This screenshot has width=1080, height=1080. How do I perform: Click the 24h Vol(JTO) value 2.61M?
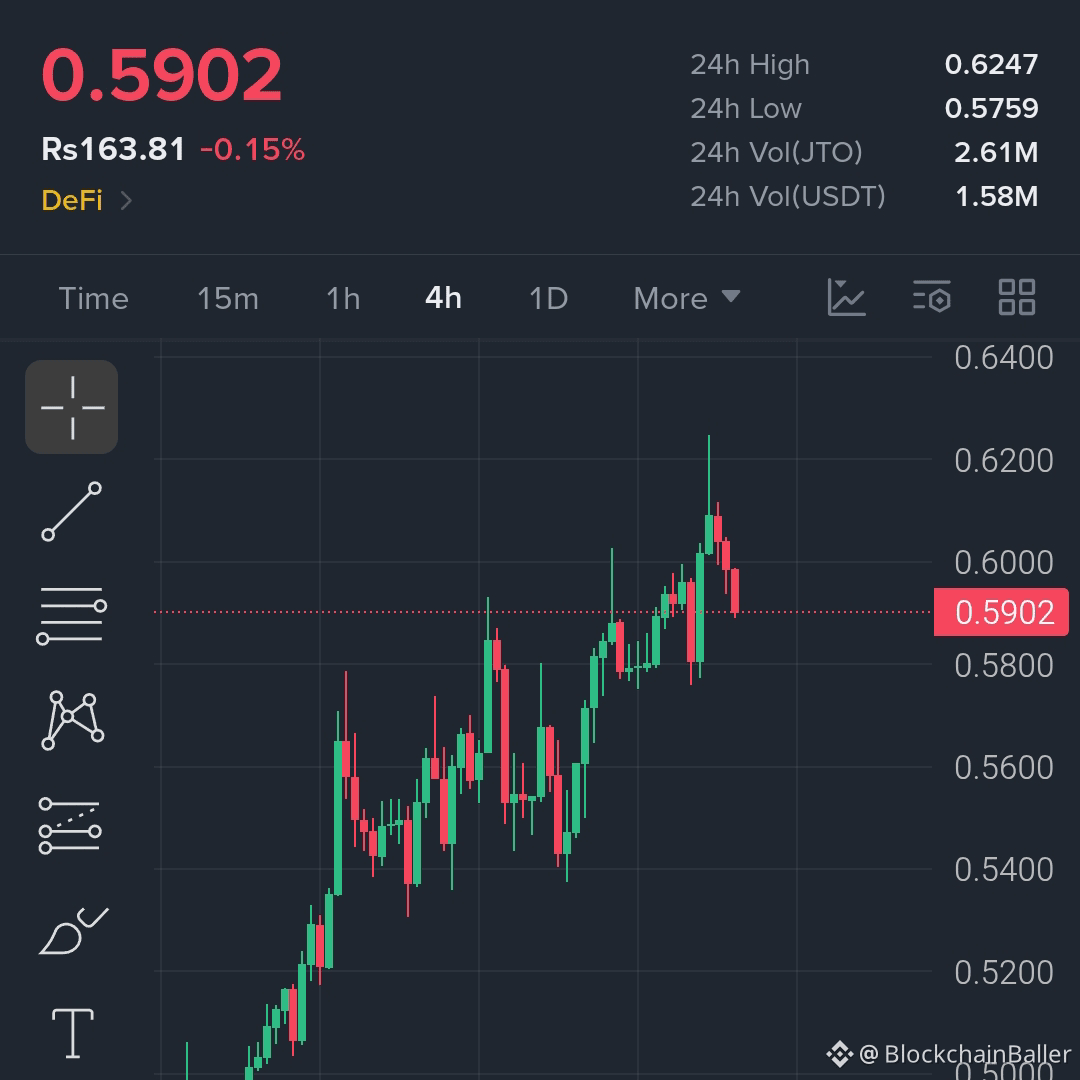click(996, 152)
